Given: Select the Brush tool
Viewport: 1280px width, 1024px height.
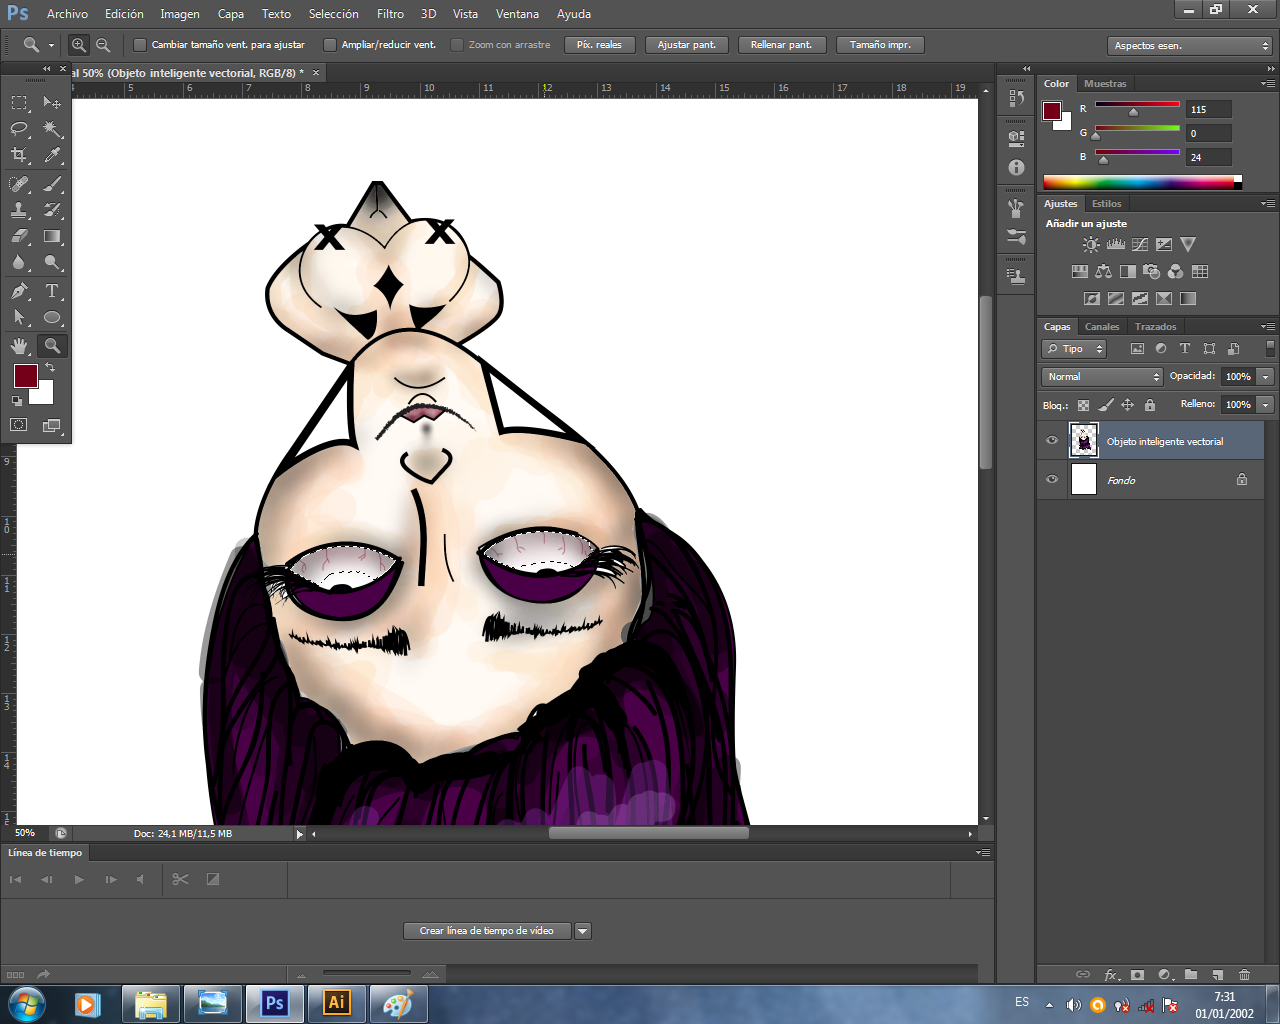Looking at the screenshot, I should tap(52, 184).
